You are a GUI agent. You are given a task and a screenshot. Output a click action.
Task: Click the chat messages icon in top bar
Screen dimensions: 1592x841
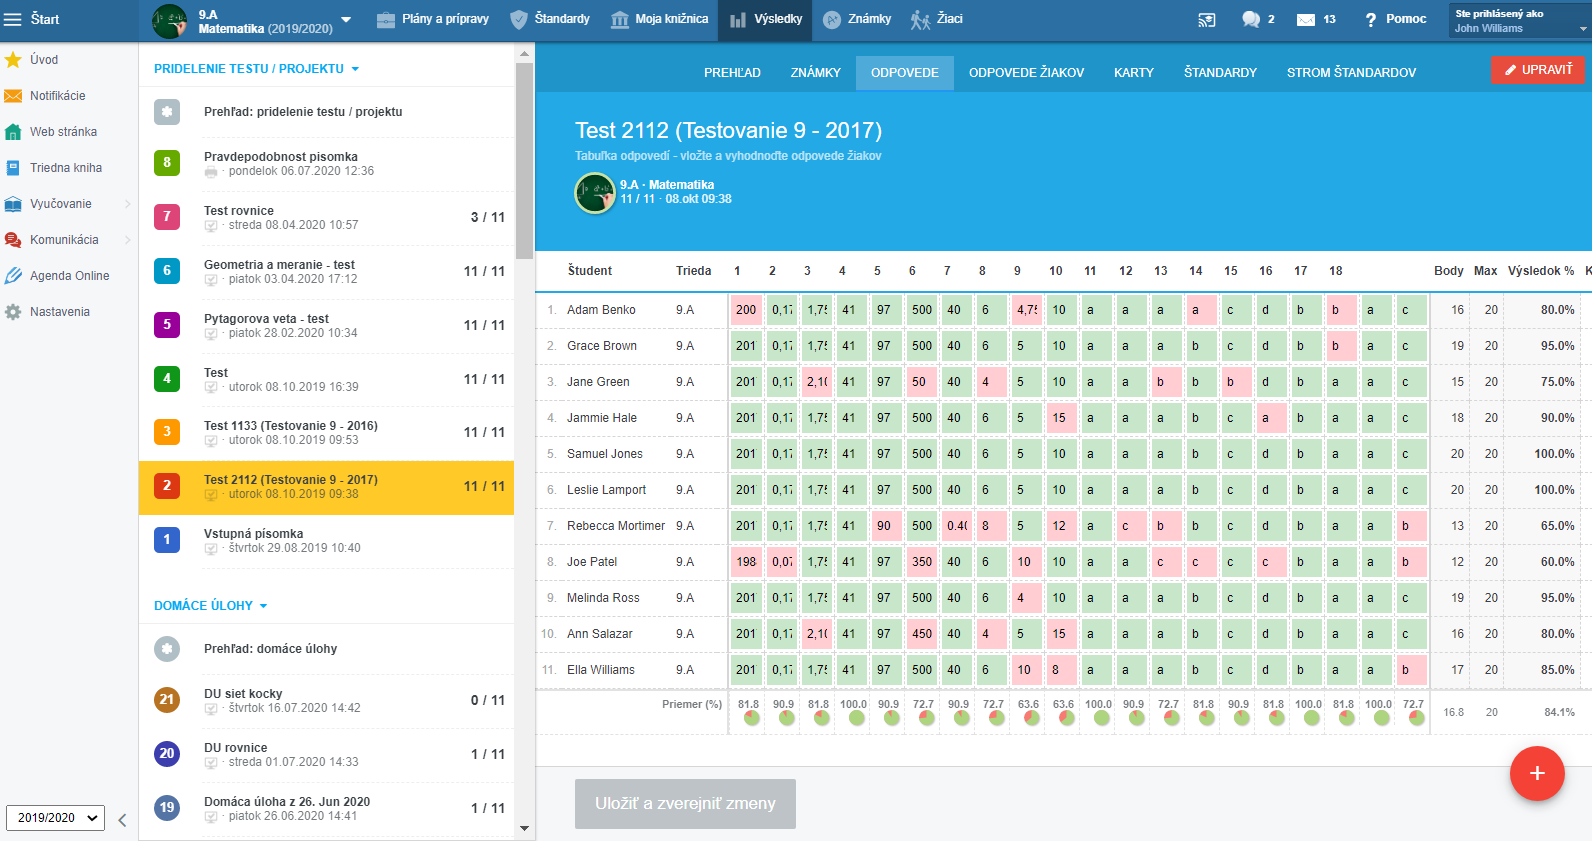tap(1250, 19)
